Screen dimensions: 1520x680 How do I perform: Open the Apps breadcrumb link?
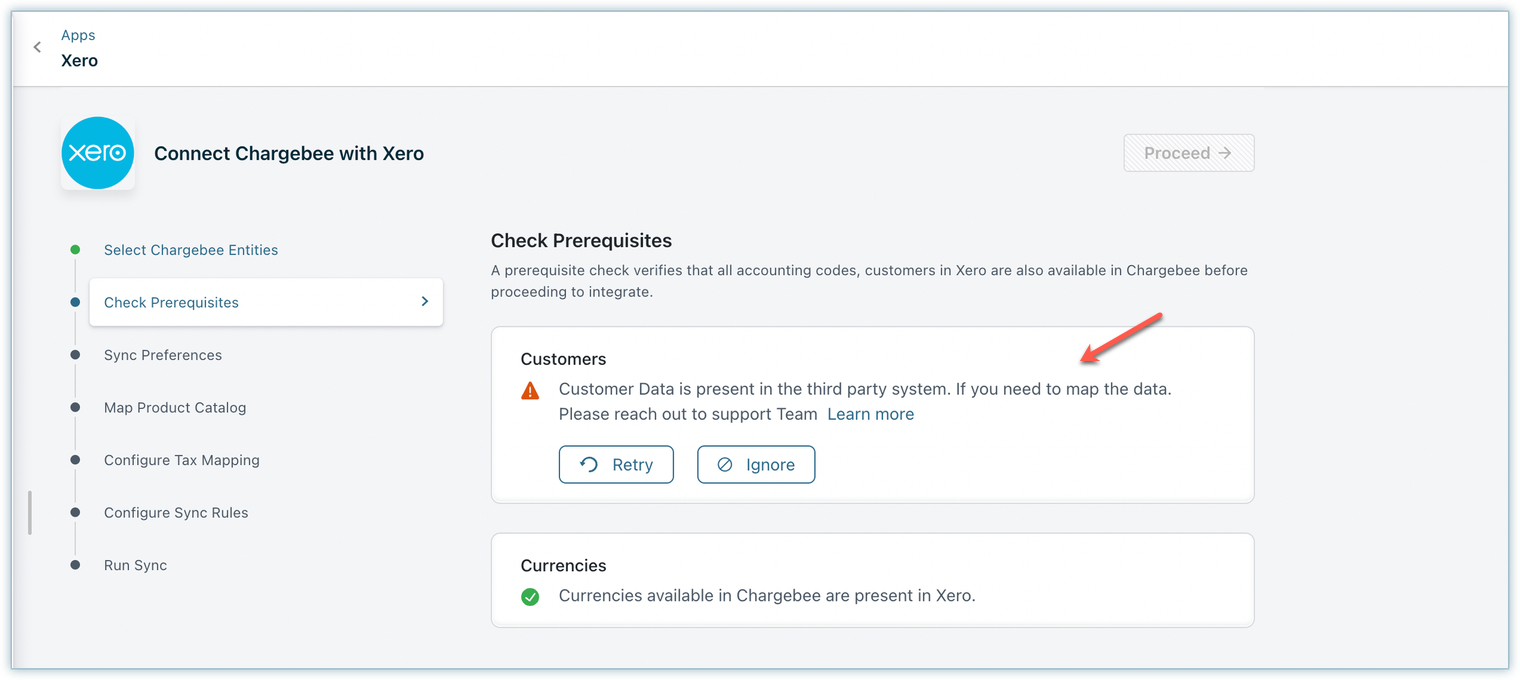(78, 35)
